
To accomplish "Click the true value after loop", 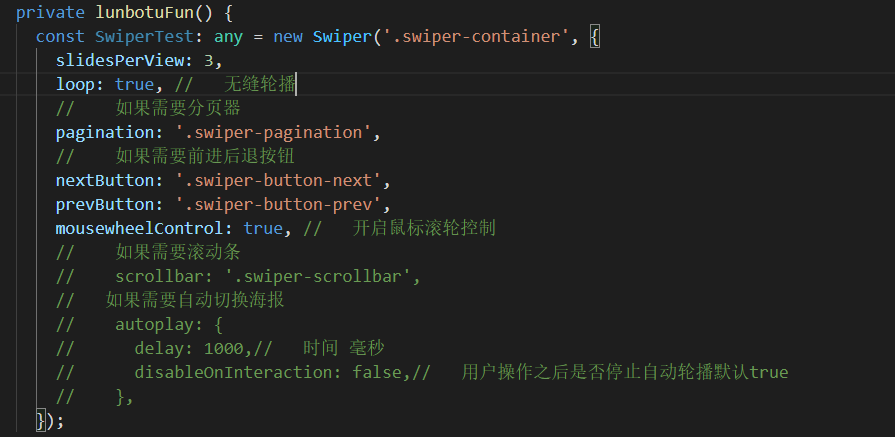I will (x=134, y=84).
